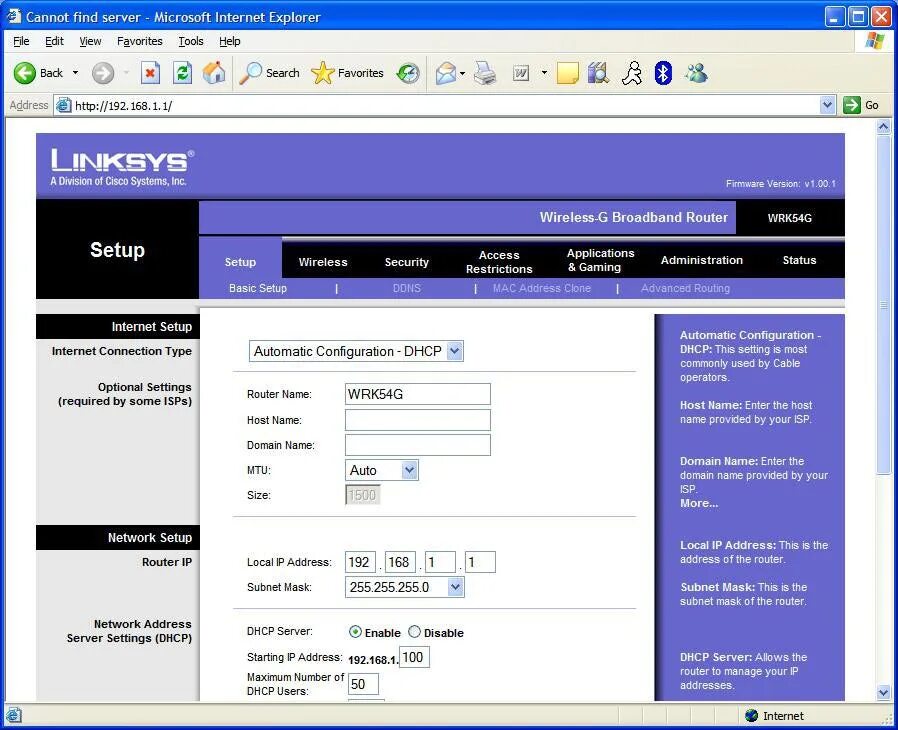
Task: Switch to the Wireless tab
Action: [323, 262]
